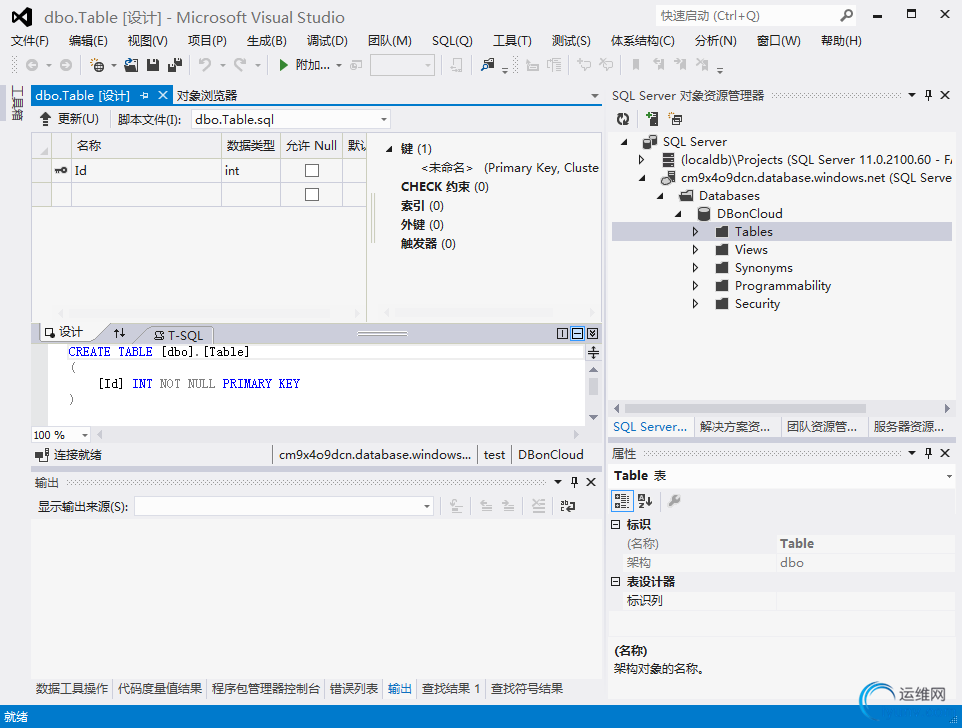
Task: Click the toggle word wrap icon in Output panel
Action: (x=568, y=506)
